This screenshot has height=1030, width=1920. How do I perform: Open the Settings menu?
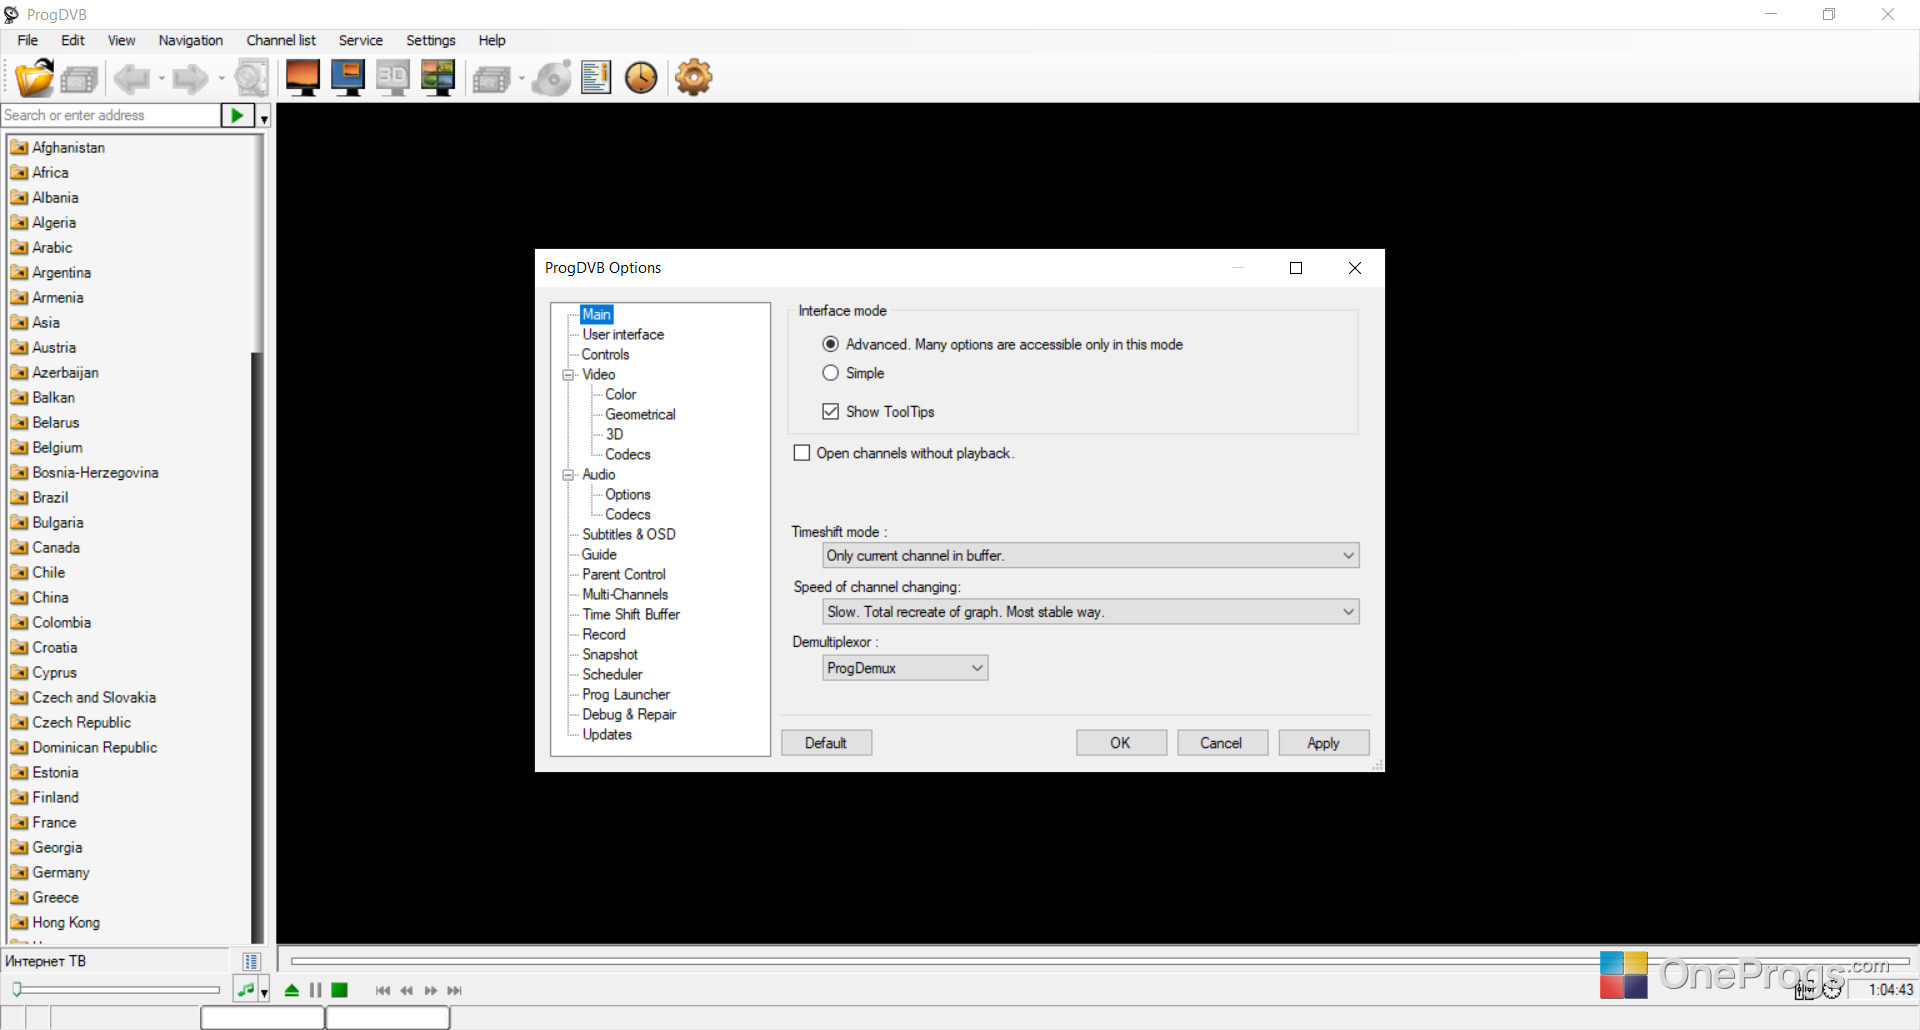click(431, 40)
